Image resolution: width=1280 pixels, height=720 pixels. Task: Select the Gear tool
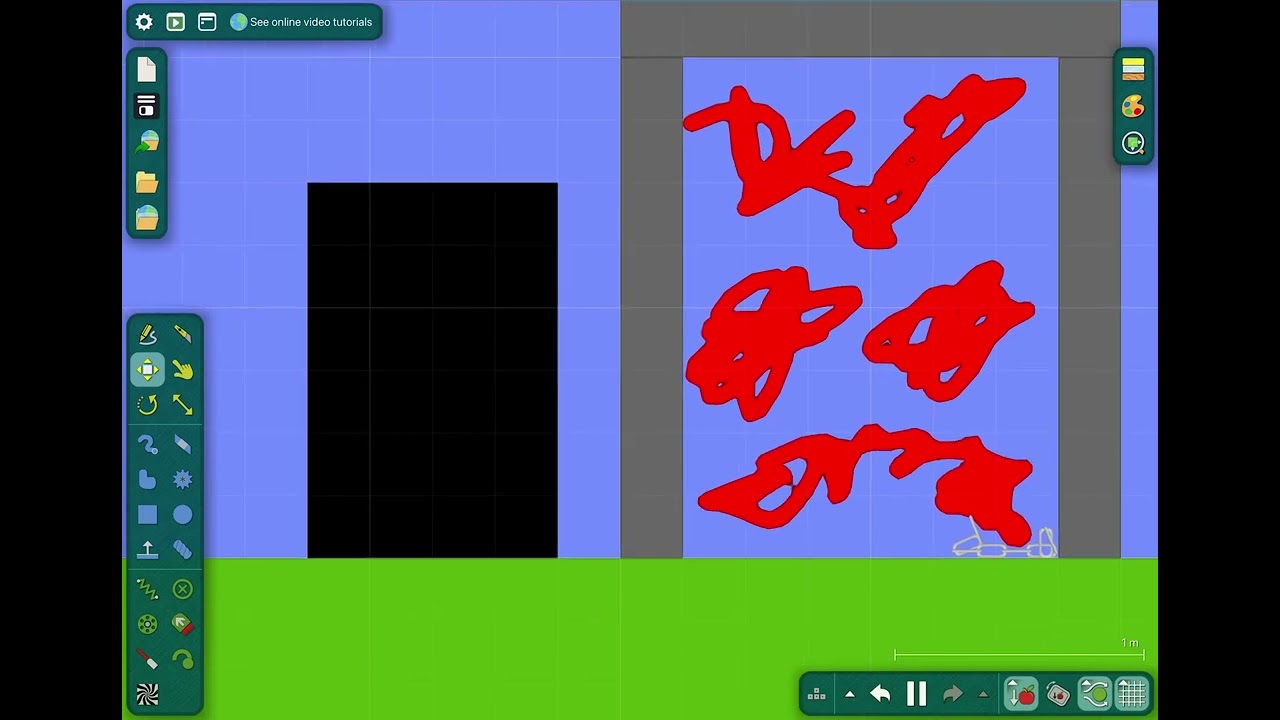coord(182,479)
